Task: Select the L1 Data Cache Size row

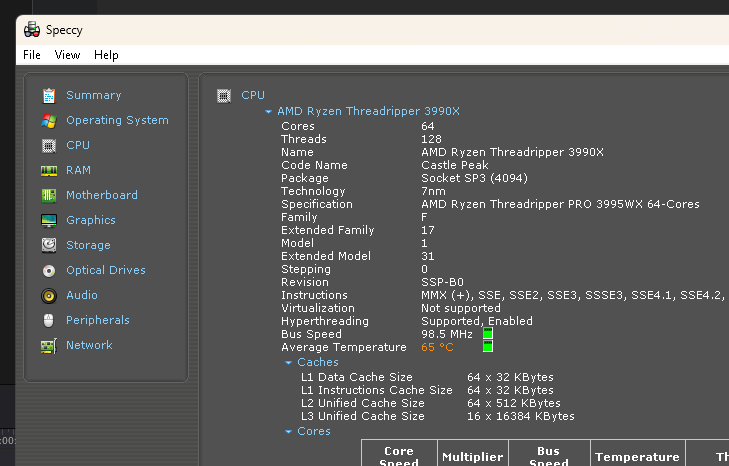Action: [427, 377]
